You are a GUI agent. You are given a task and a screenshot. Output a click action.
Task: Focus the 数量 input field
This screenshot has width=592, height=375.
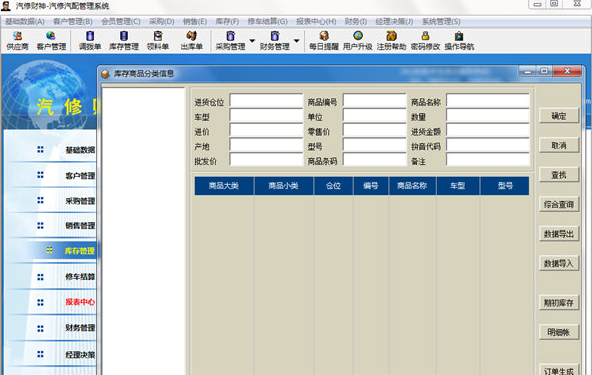(488, 116)
